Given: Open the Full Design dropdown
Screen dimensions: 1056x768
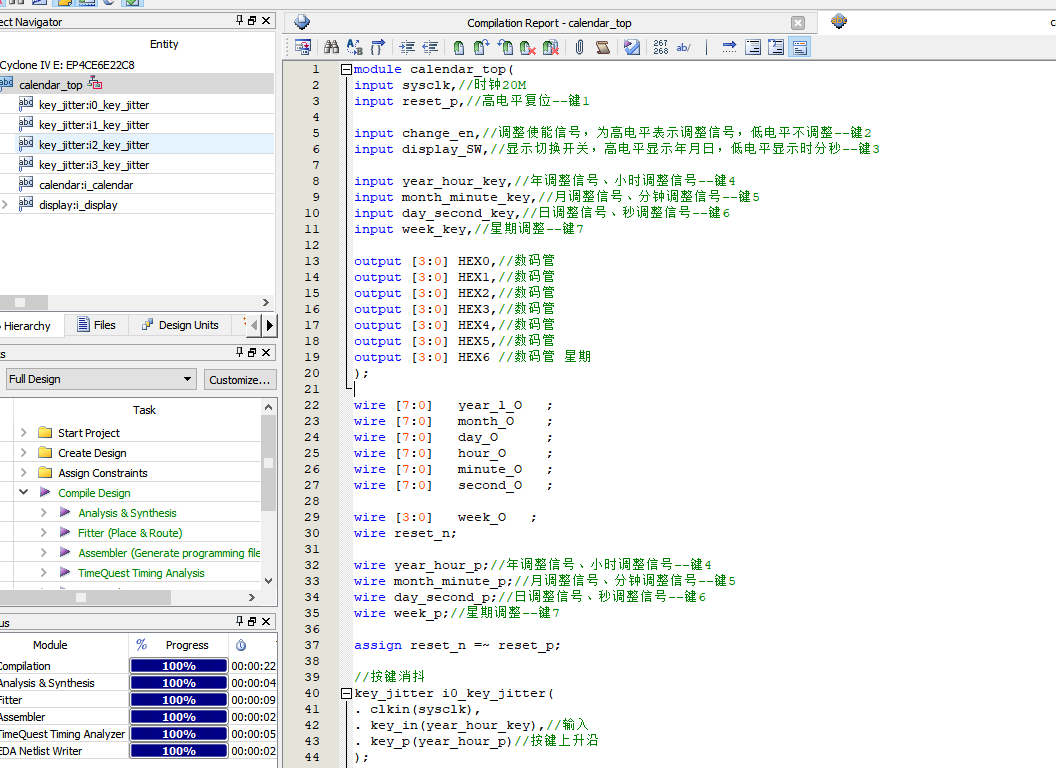Looking at the screenshot, I should 101,379.
